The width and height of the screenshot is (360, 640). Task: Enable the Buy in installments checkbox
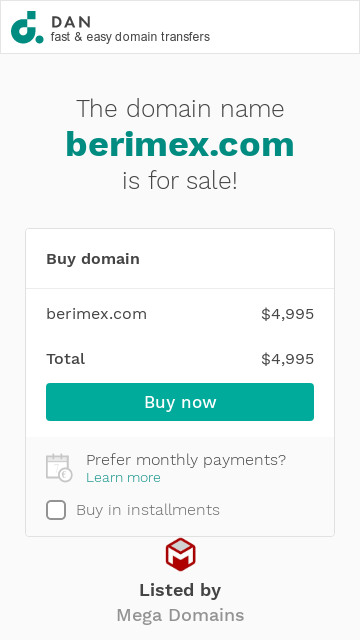[x=56, y=510]
